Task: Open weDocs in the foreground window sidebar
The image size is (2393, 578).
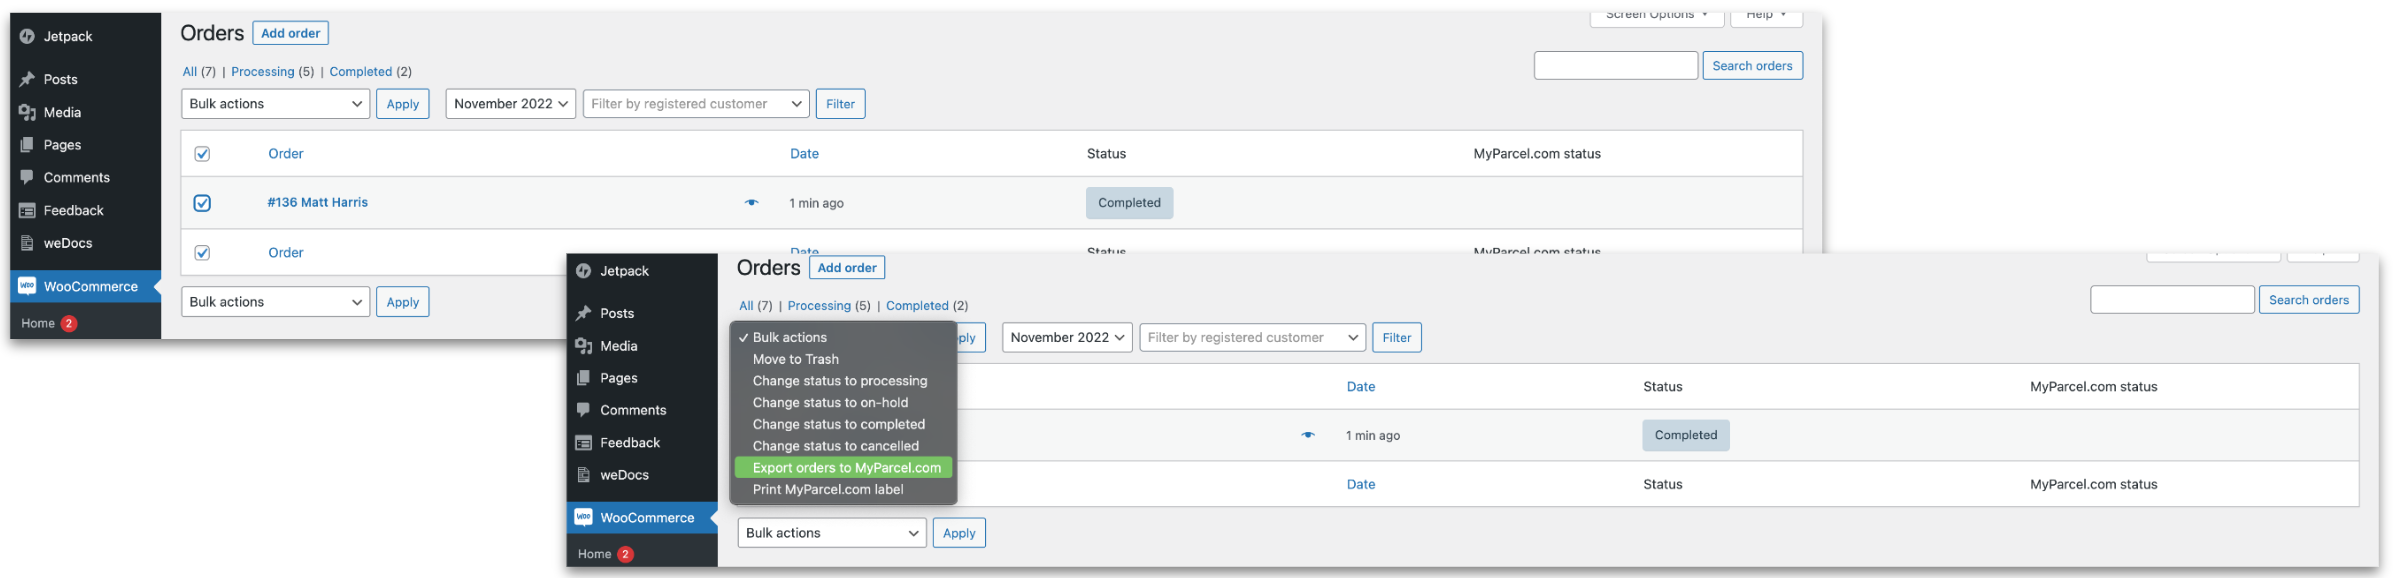Action: coord(624,475)
